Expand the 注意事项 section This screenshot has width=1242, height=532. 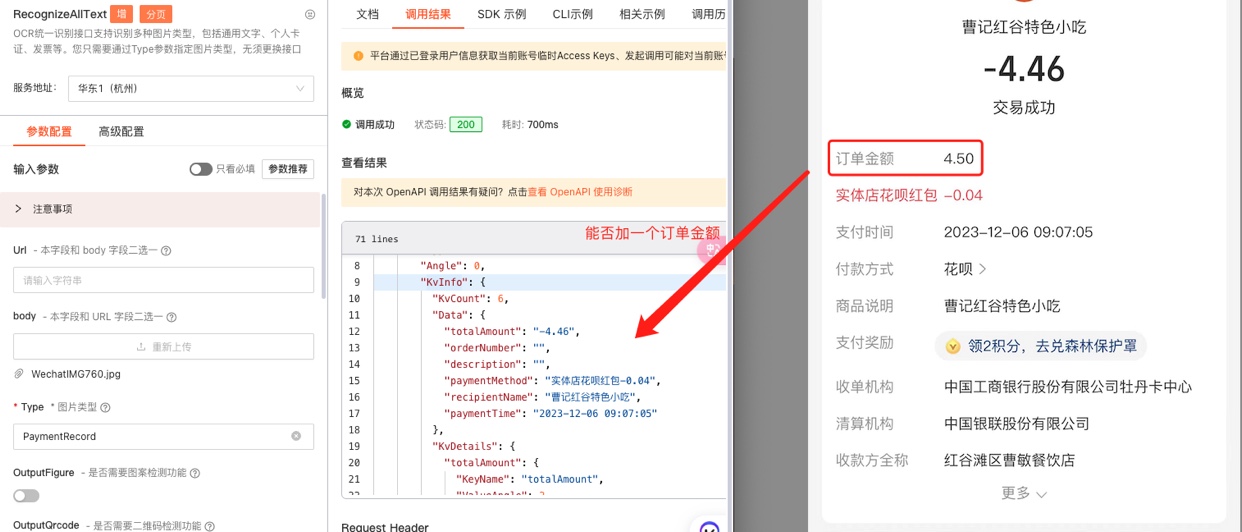coord(161,209)
